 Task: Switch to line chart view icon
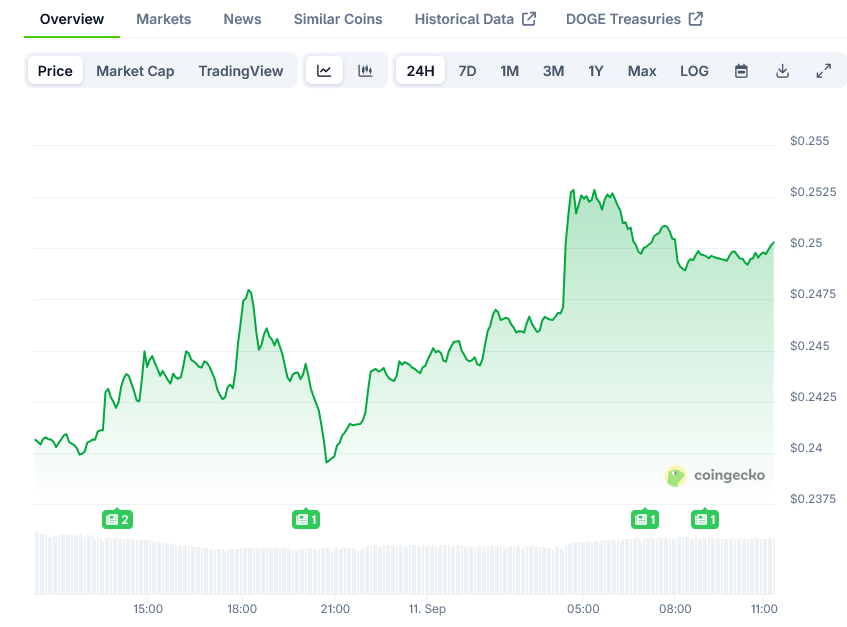324,71
